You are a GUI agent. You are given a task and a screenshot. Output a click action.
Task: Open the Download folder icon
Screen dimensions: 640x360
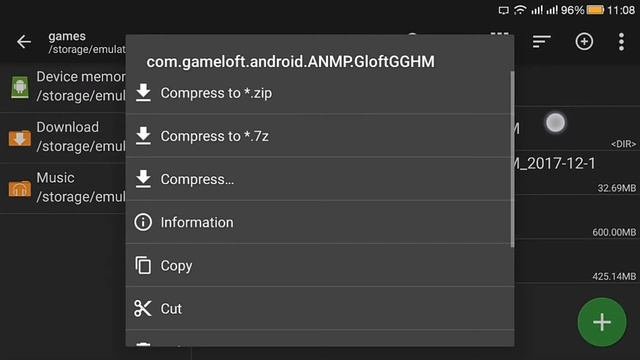point(20,138)
